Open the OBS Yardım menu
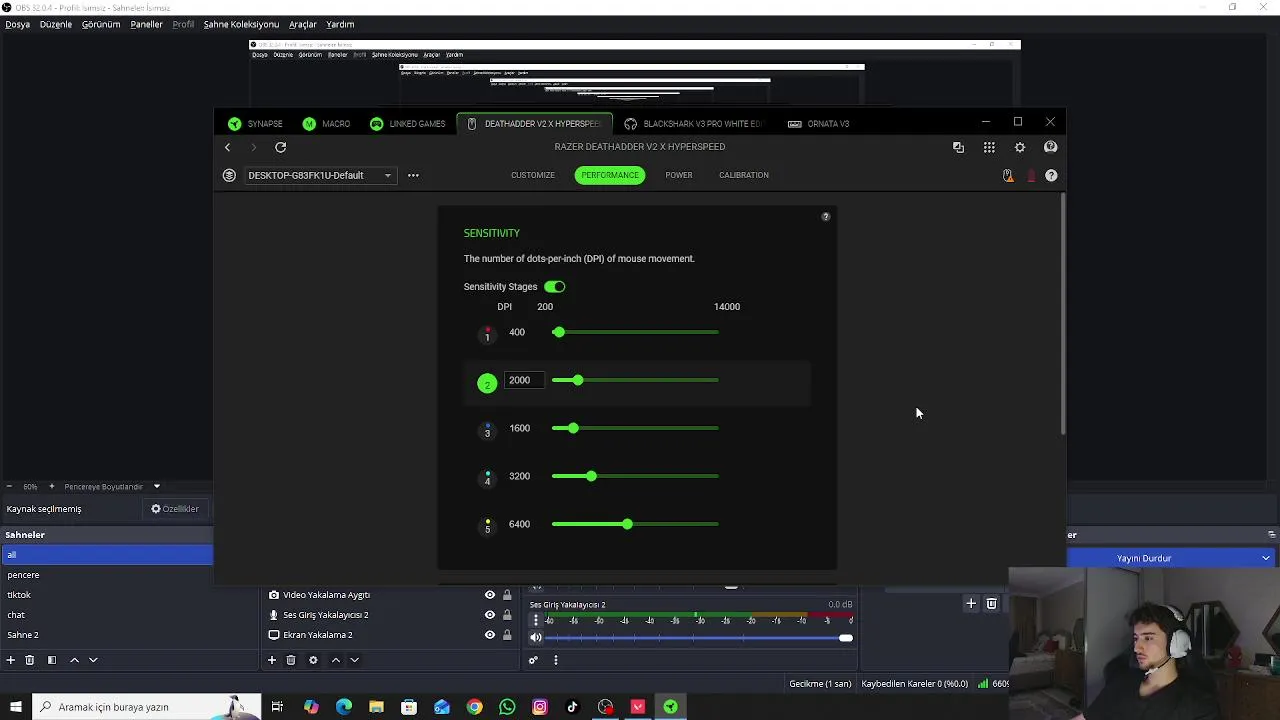1280x720 pixels. pos(340,24)
